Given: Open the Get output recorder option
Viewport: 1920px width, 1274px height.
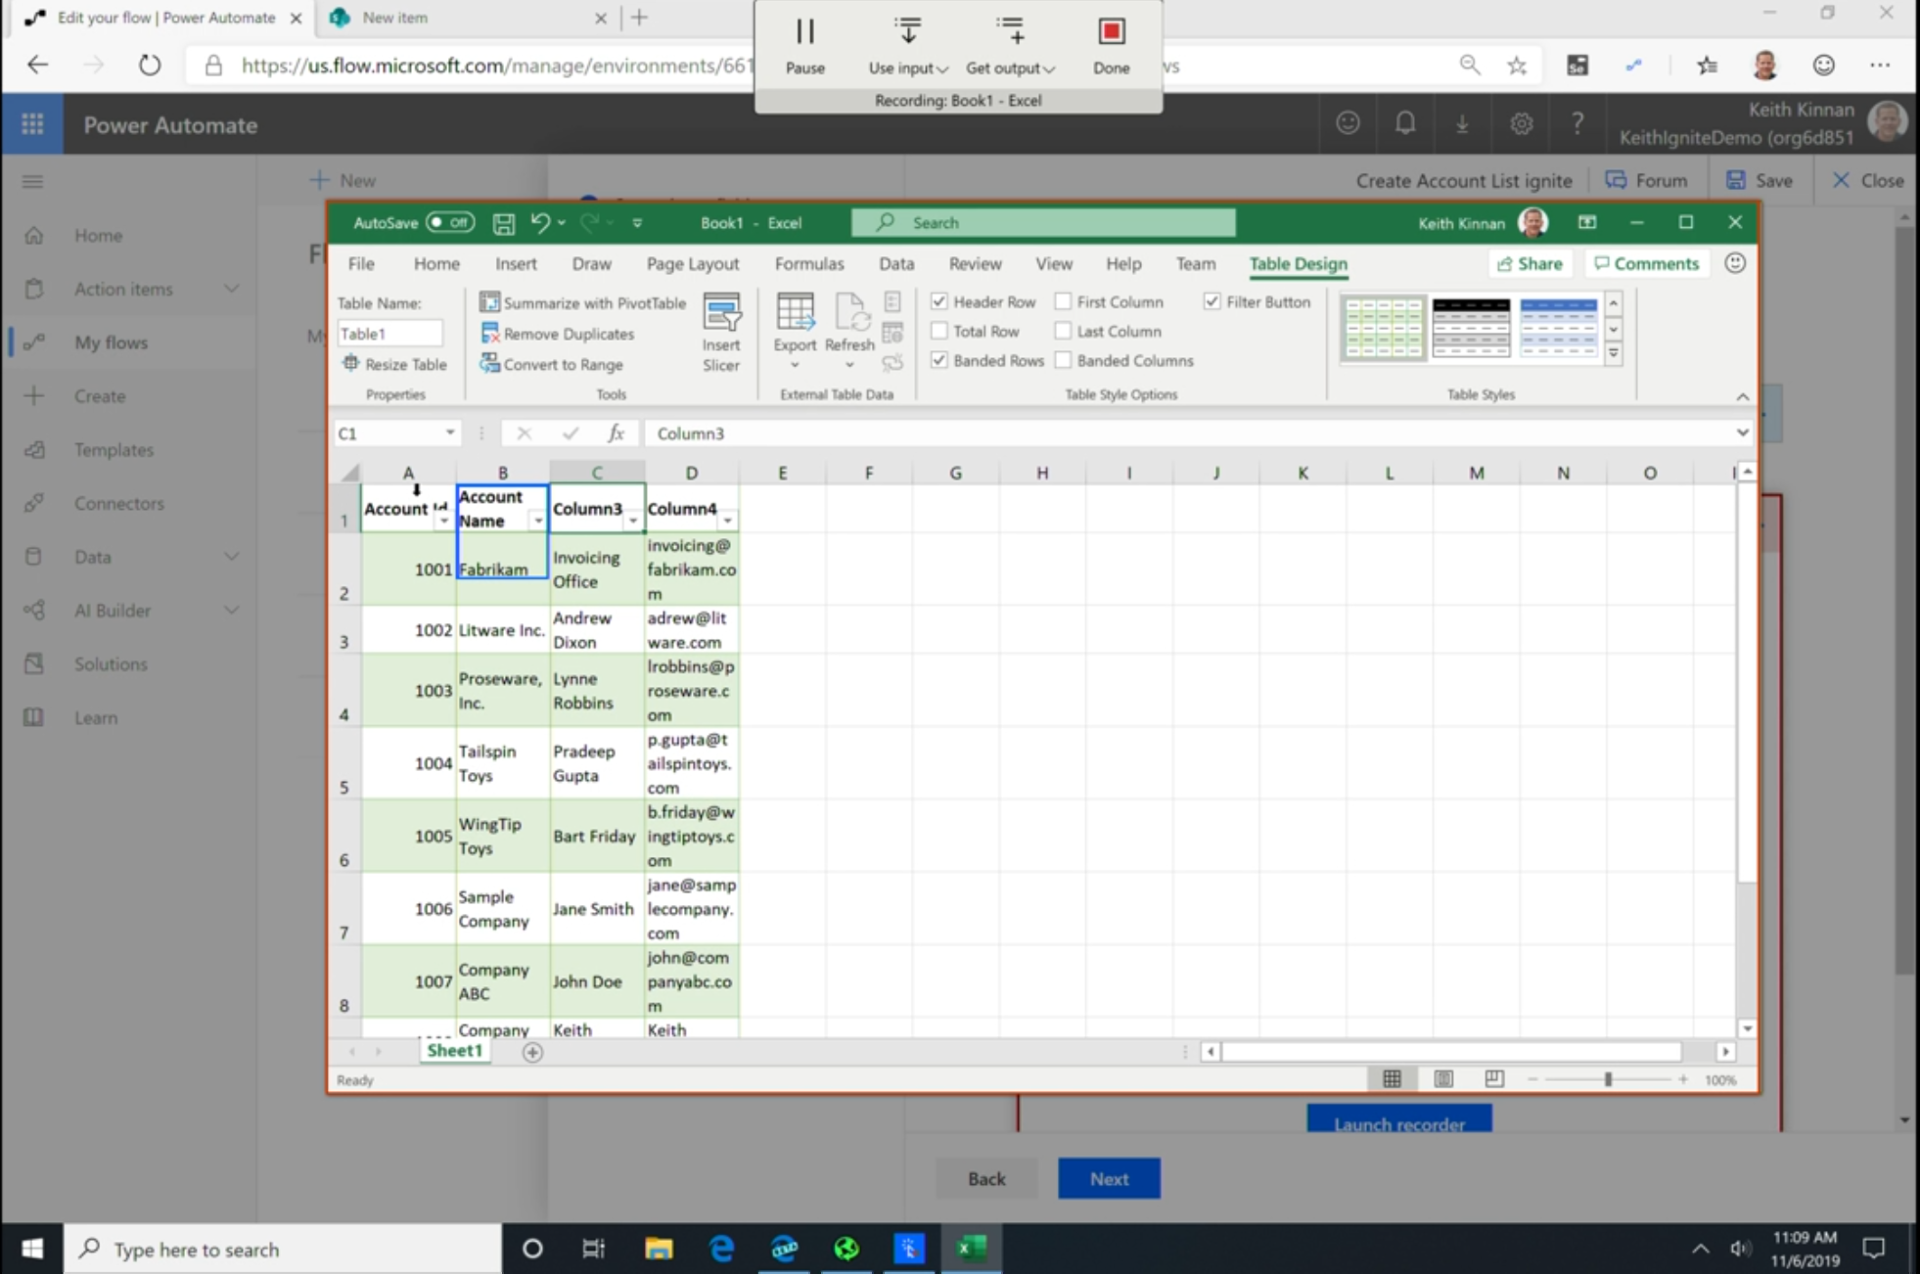Looking at the screenshot, I should [x=1010, y=45].
